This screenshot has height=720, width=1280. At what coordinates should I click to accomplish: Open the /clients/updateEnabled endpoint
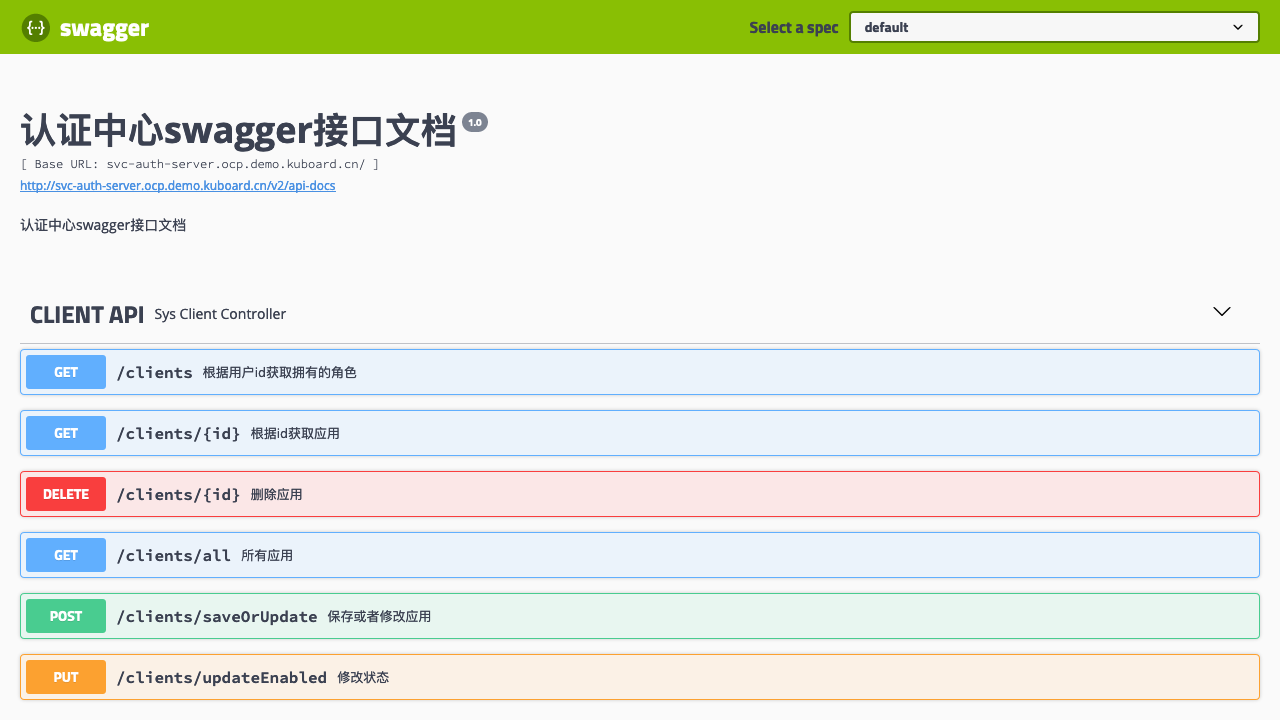coord(222,677)
